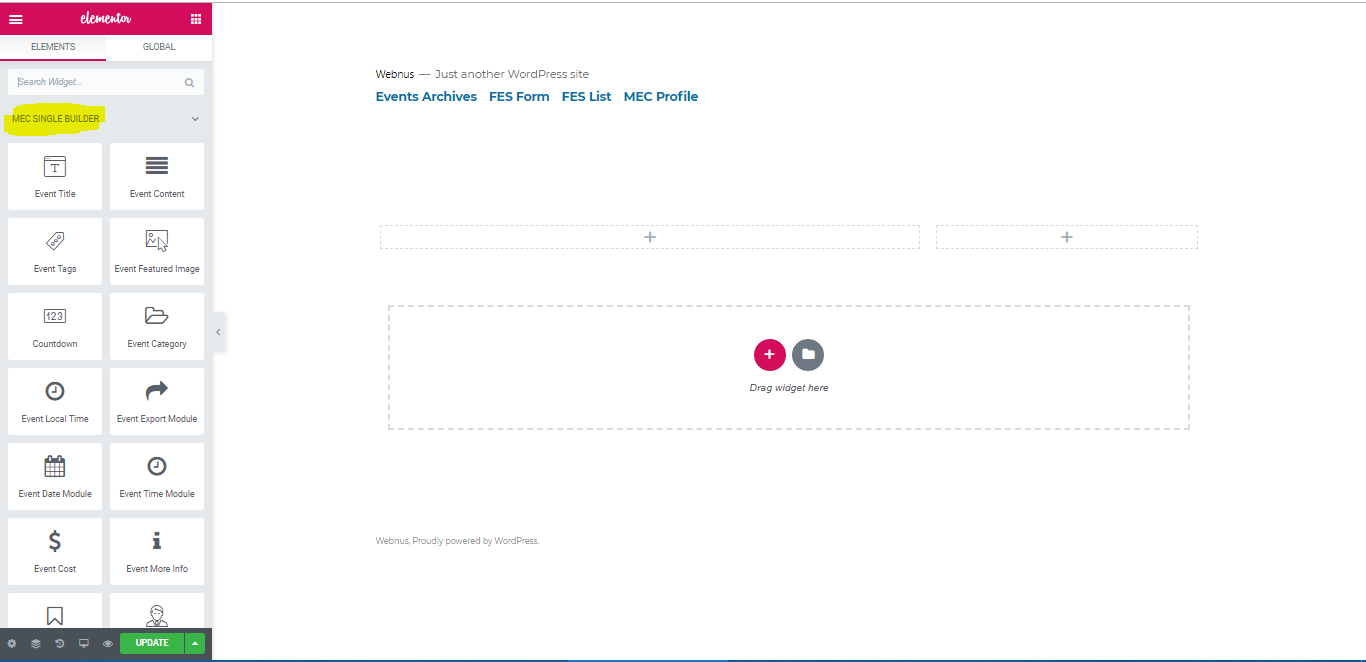Open the FES Form menu link

(x=519, y=97)
